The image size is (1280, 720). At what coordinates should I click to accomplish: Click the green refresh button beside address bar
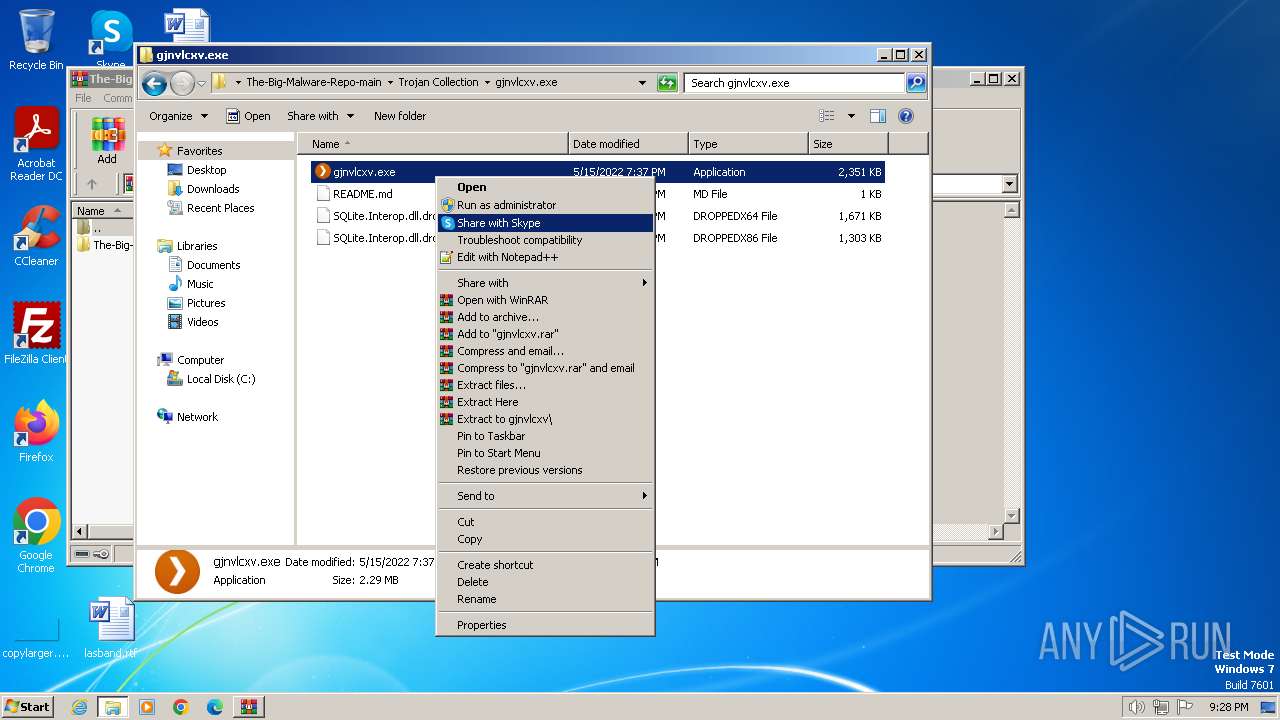(667, 83)
